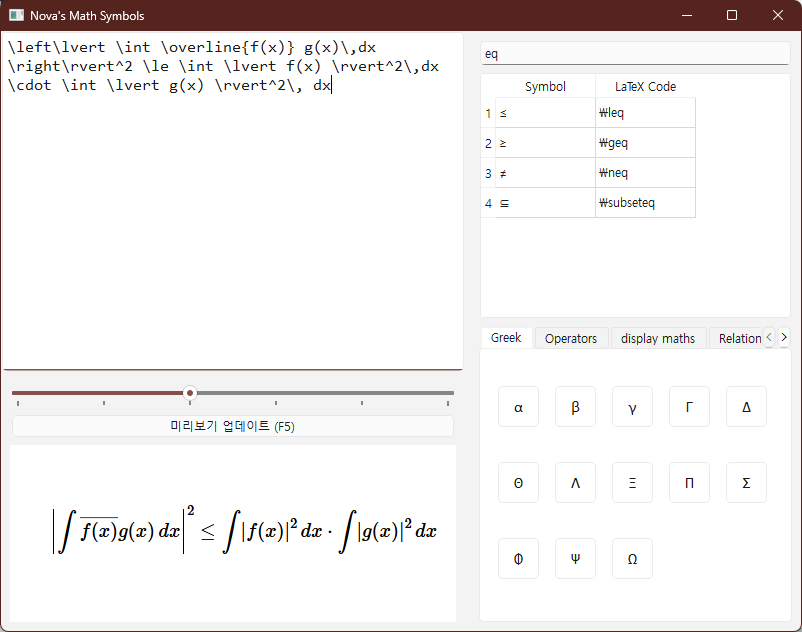Select the \neq LaTeX code cell
Image resolution: width=802 pixels, height=632 pixels.
pyautogui.click(x=645, y=173)
